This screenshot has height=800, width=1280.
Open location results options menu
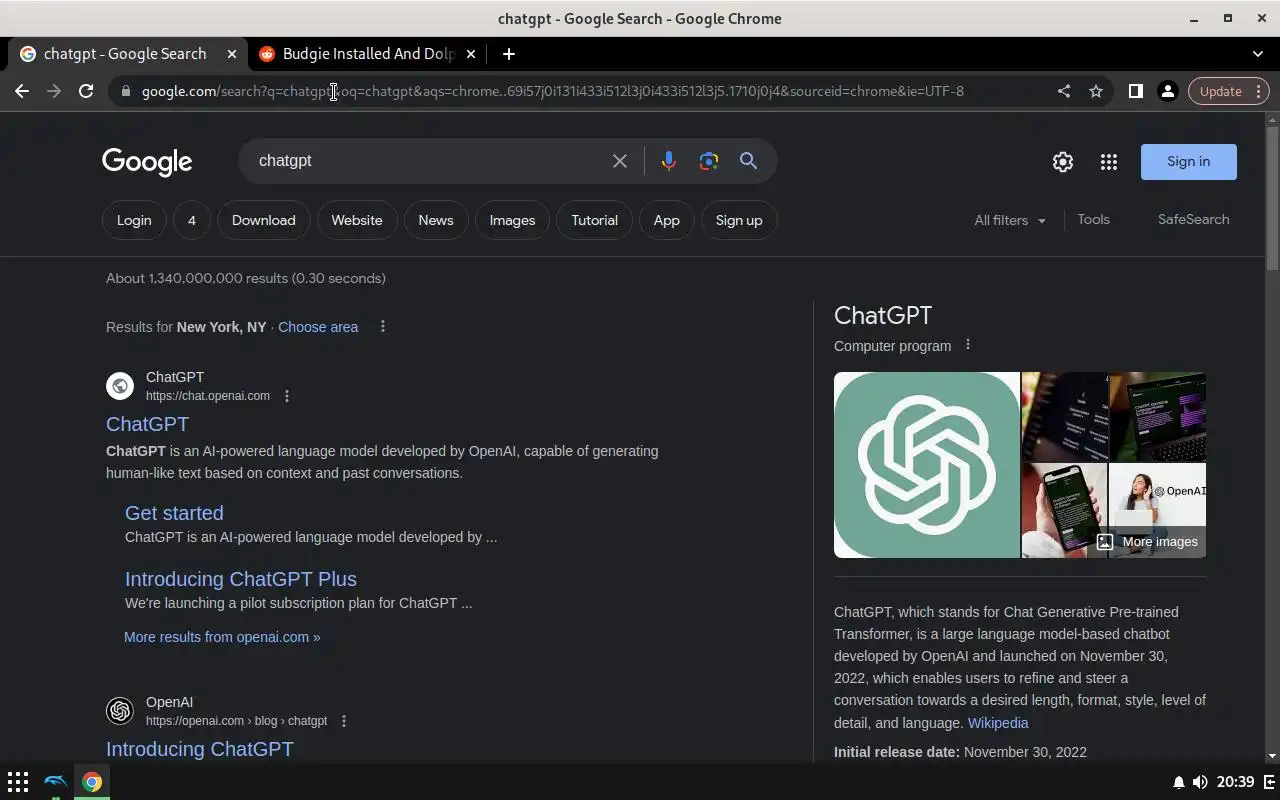tap(382, 327)
